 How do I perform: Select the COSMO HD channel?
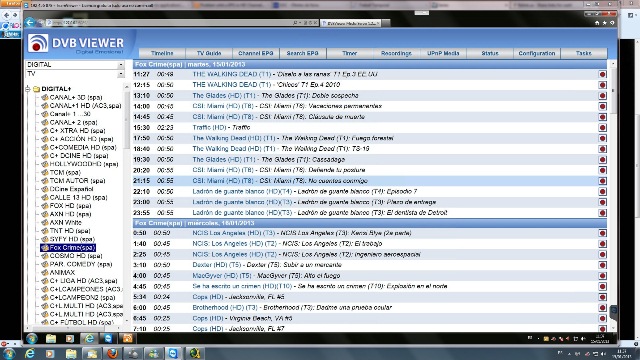click(x=76, y=256)
